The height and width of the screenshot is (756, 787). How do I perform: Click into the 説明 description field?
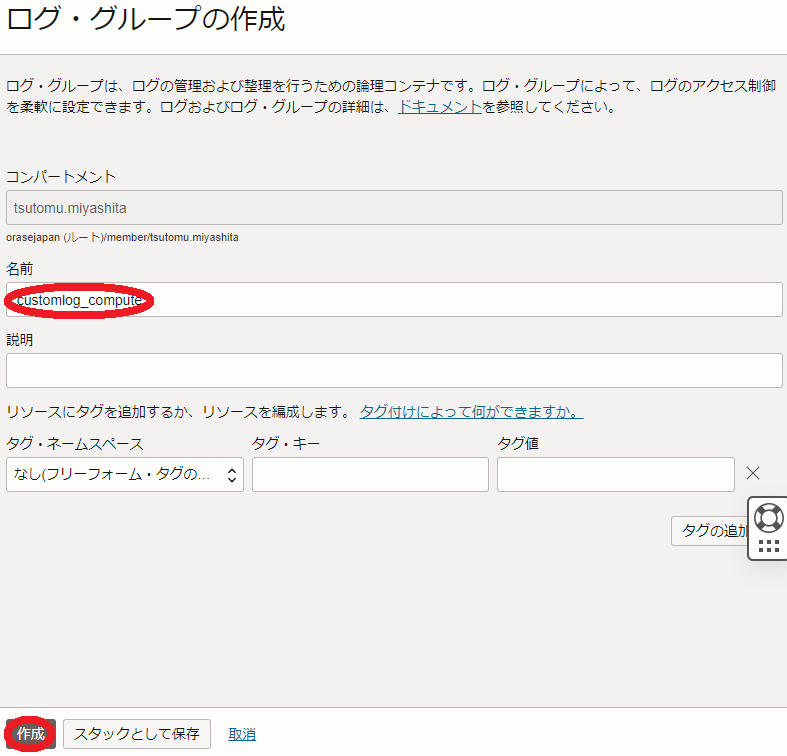[394, 370]
